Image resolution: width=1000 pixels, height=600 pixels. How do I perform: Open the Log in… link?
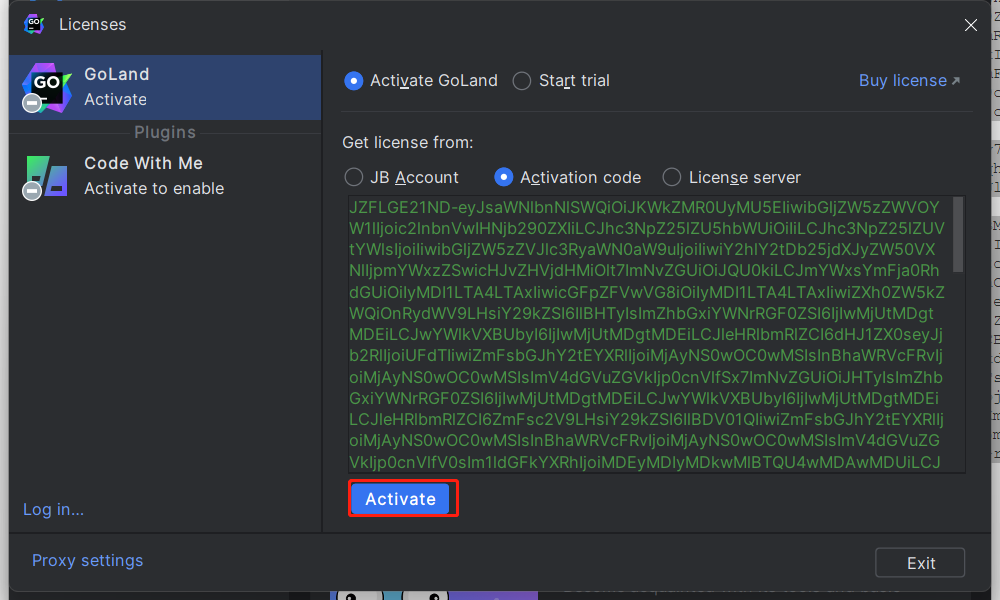tap(54, 509)
